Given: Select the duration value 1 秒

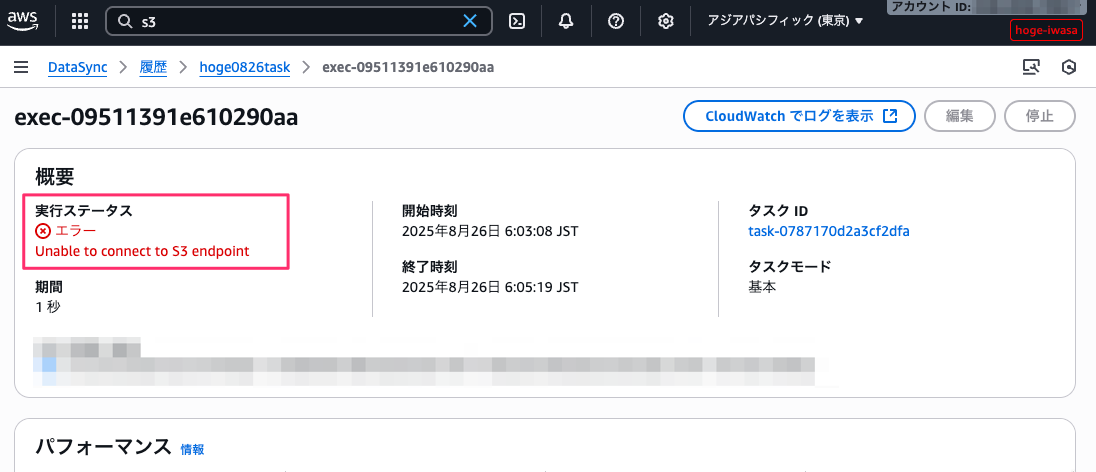Looking at the screenshot, I should click(48, 306).
